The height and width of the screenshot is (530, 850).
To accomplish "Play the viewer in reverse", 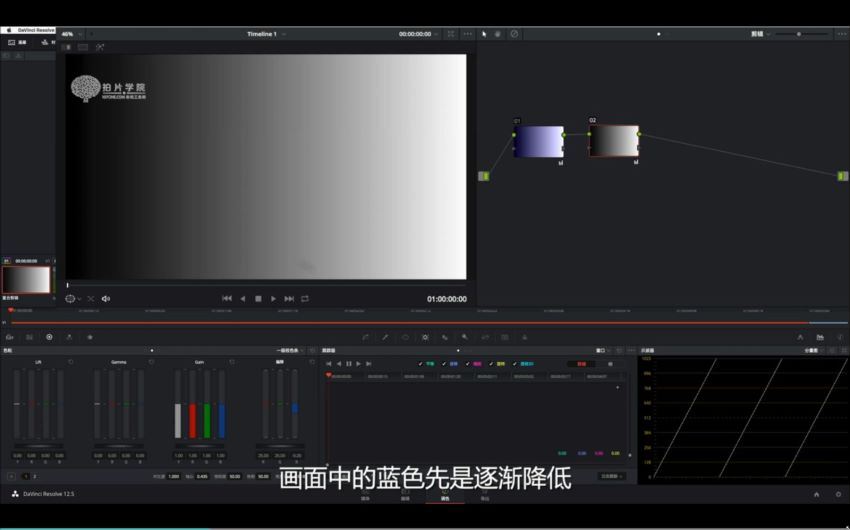I will (242, 299).
